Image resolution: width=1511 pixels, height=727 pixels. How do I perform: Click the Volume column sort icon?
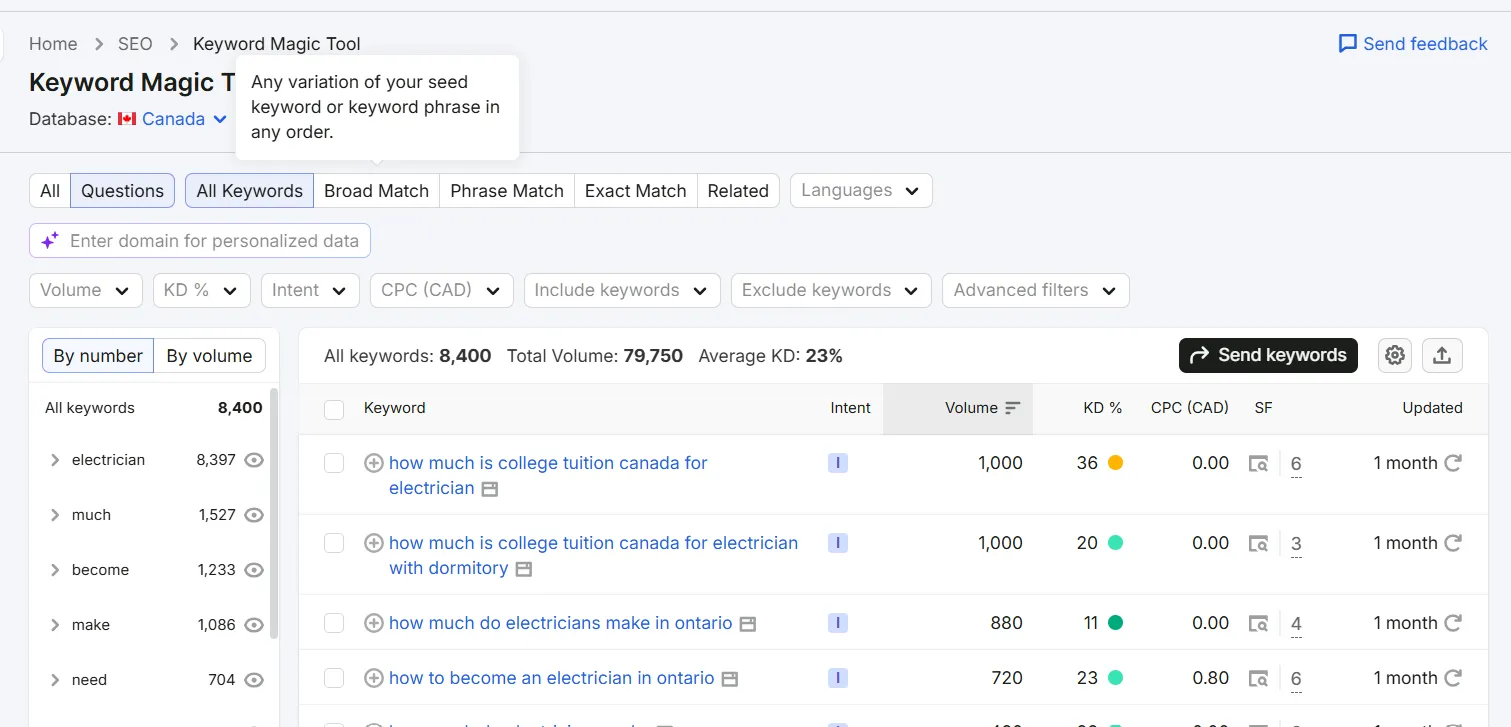[x=1013, y=408]
